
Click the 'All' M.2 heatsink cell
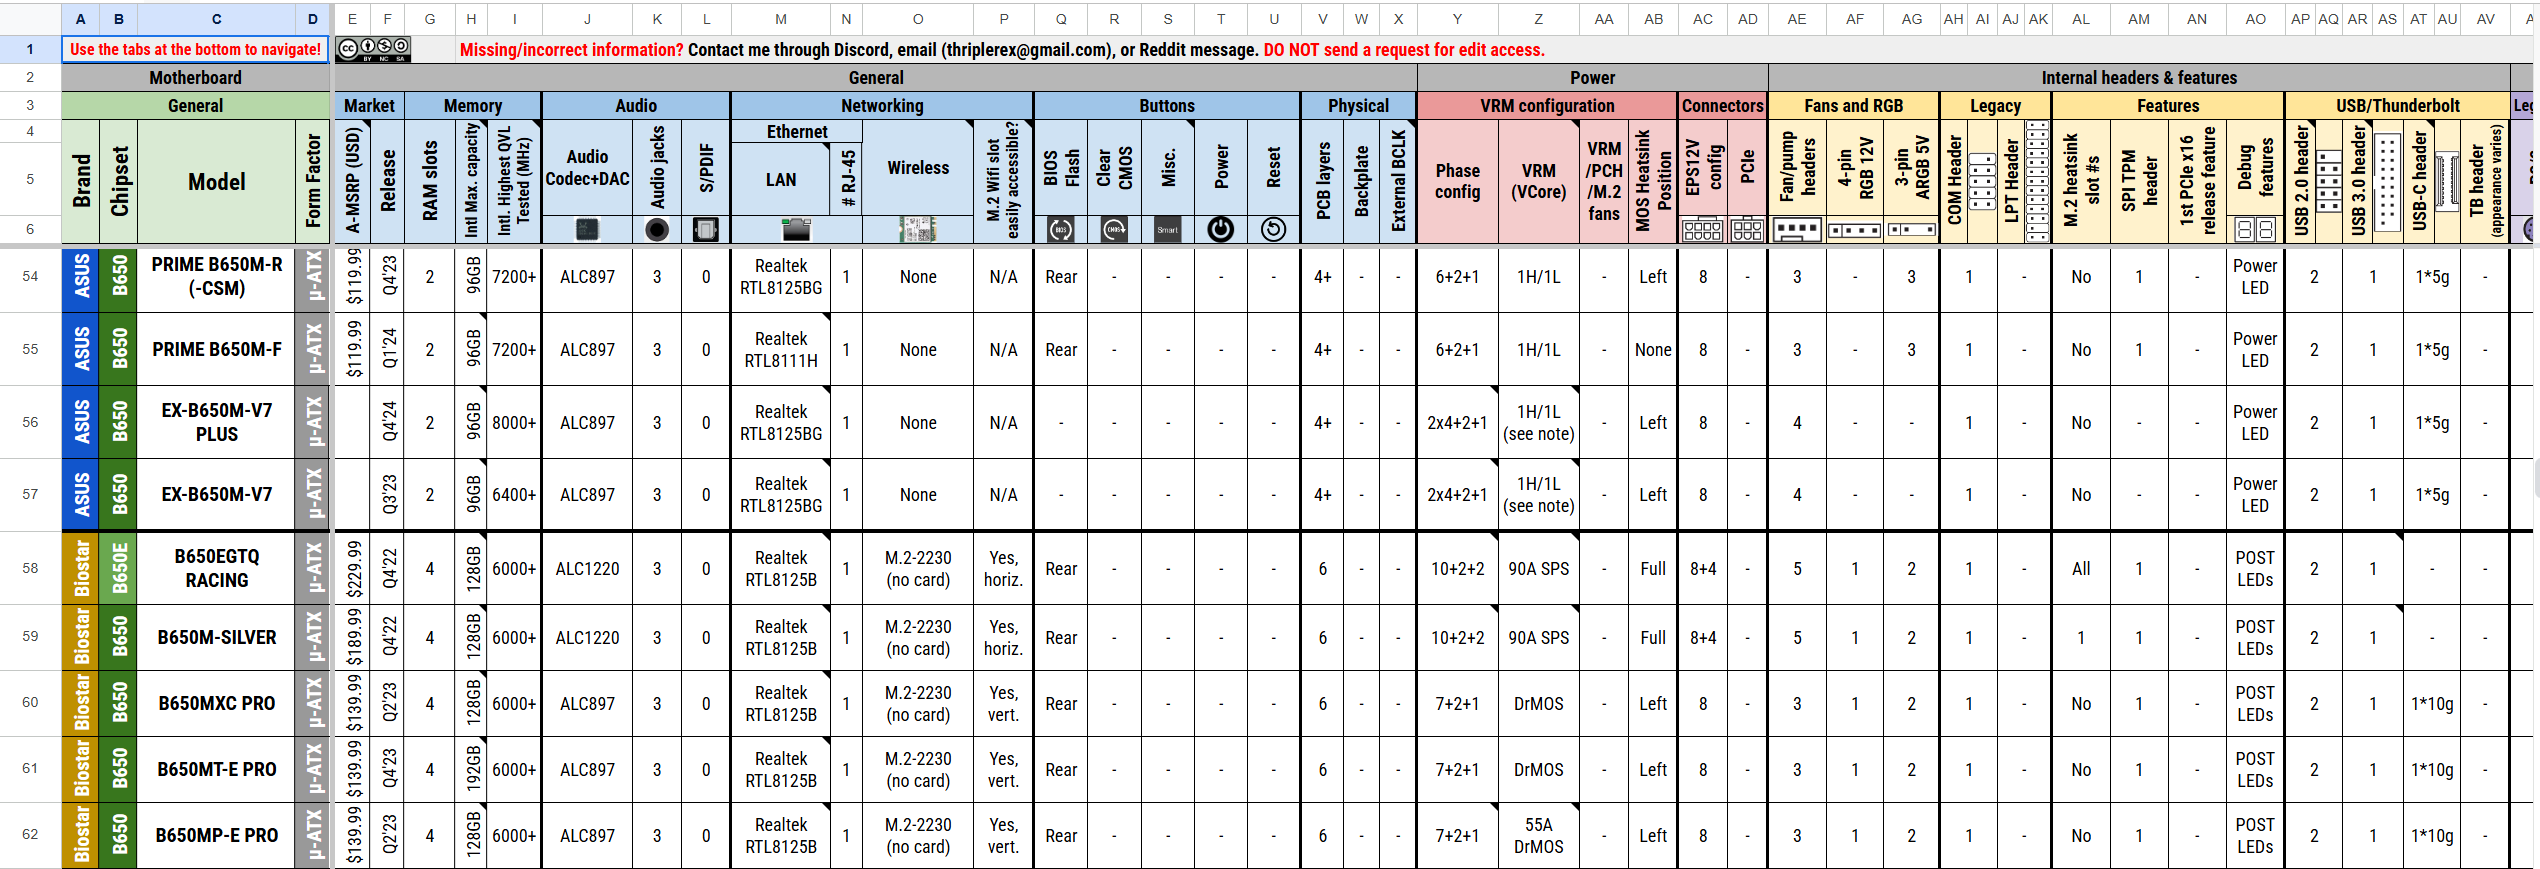pos(2081,568)
